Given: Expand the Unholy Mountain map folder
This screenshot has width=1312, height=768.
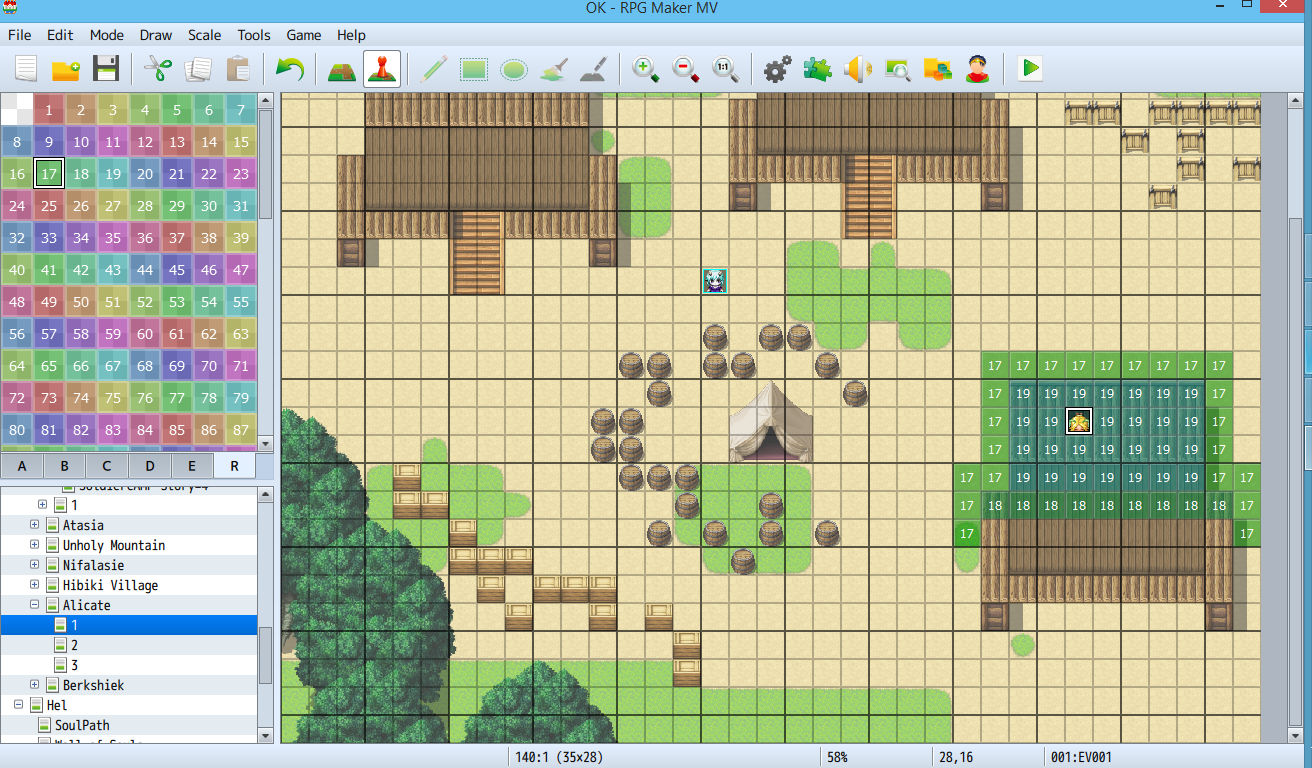Looking at the screenshot, I should [34, 545].
